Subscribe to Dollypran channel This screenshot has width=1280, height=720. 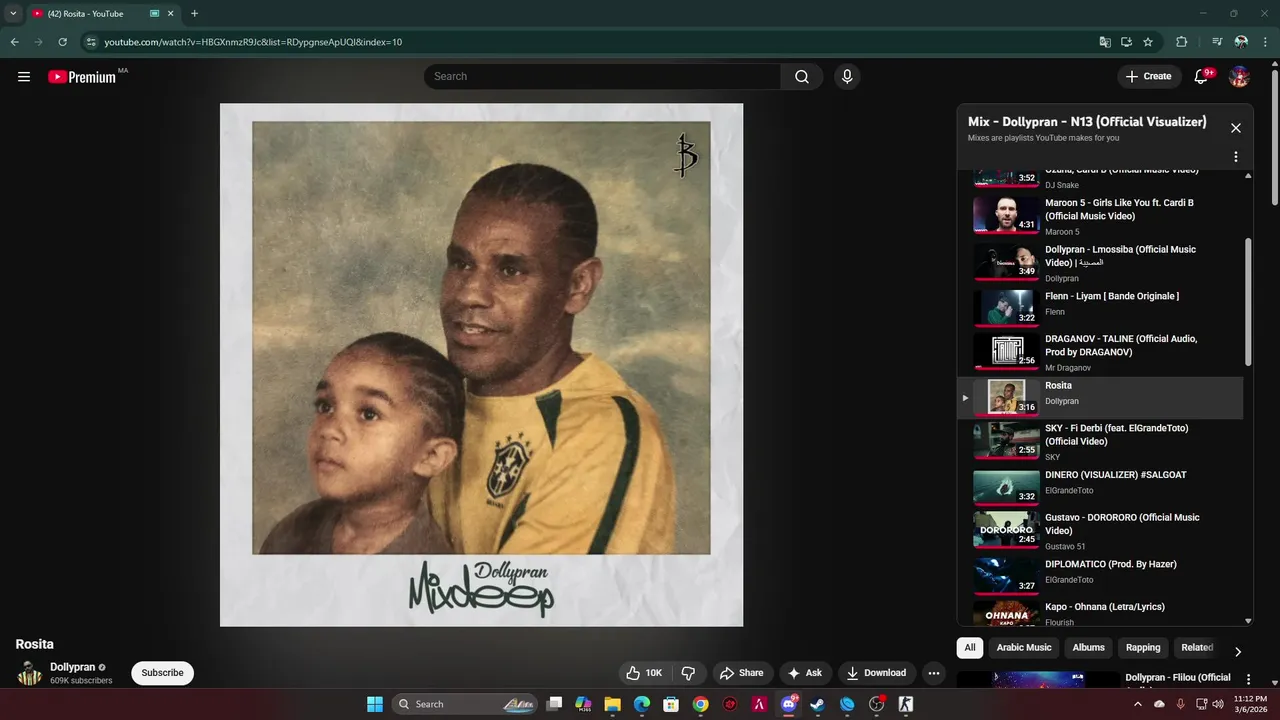(x=162, y=673)
